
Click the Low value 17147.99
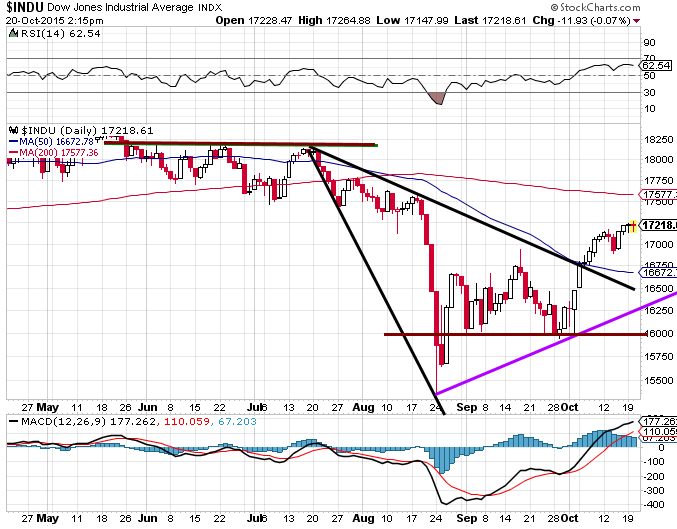426,20
